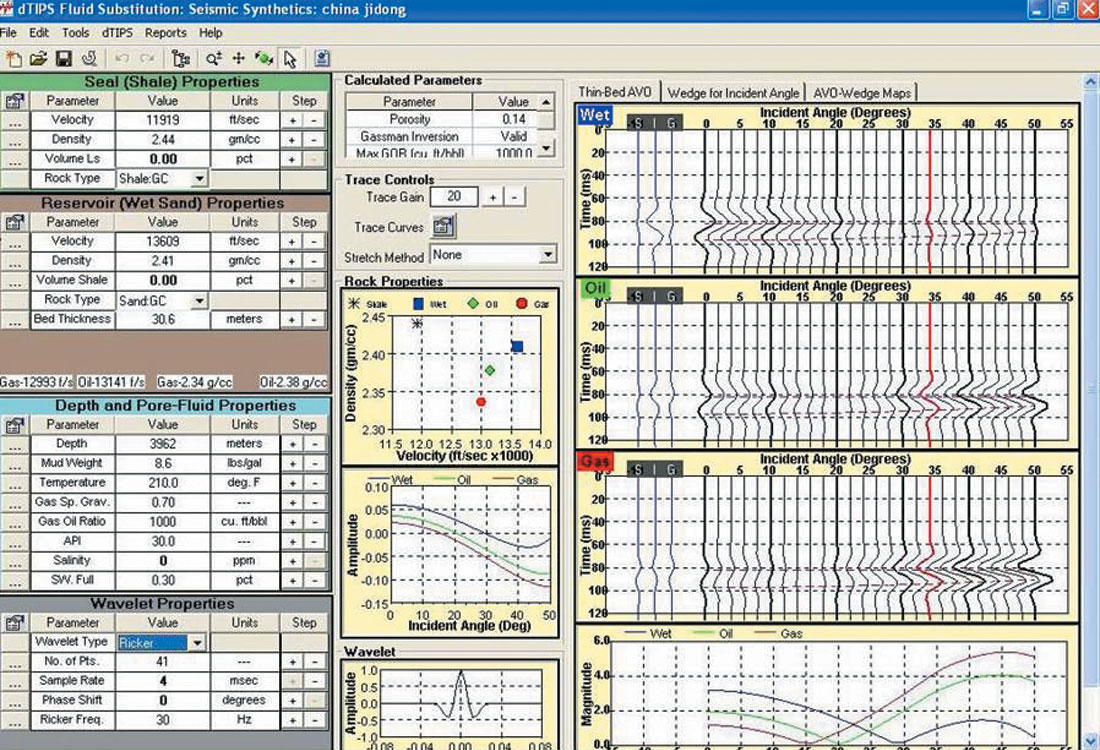Select the zoom magnifier tool
The width and height of the screenshot is (1100, 750).
[x=213, y=59]
